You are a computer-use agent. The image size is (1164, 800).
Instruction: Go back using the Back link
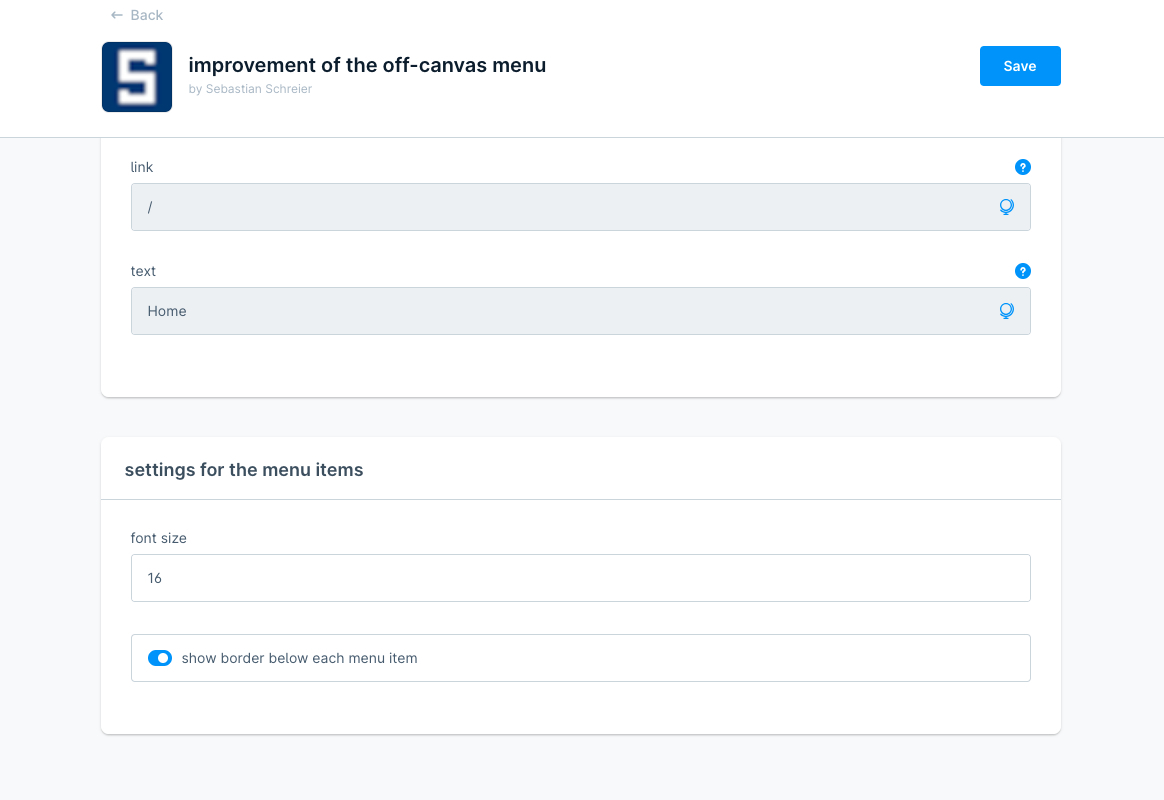[x=146, y=15]
